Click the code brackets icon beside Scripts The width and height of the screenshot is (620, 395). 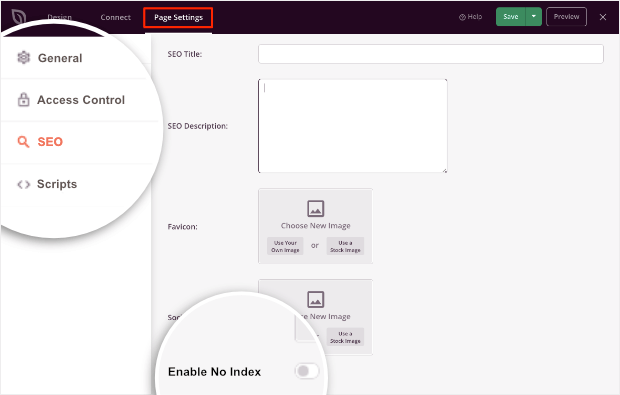[x=23, y=184]
